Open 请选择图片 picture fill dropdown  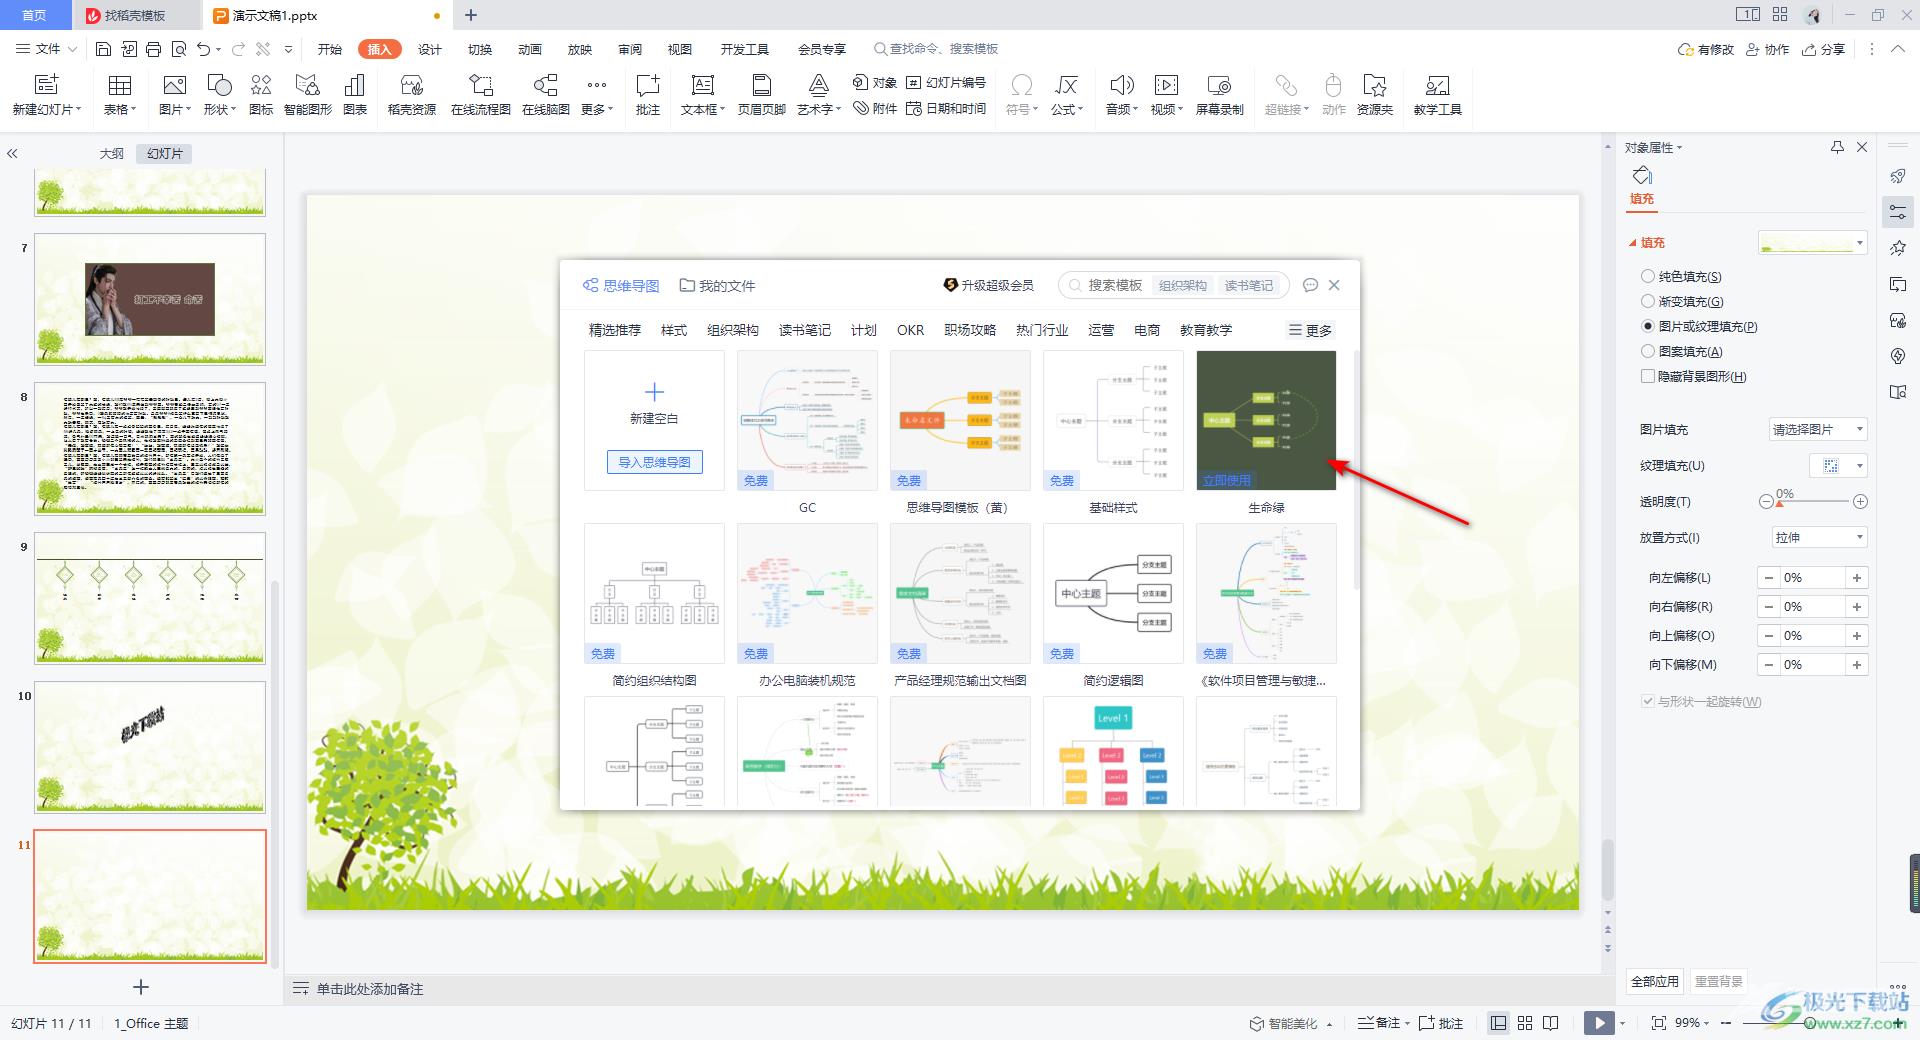[x=1818, y=429]
